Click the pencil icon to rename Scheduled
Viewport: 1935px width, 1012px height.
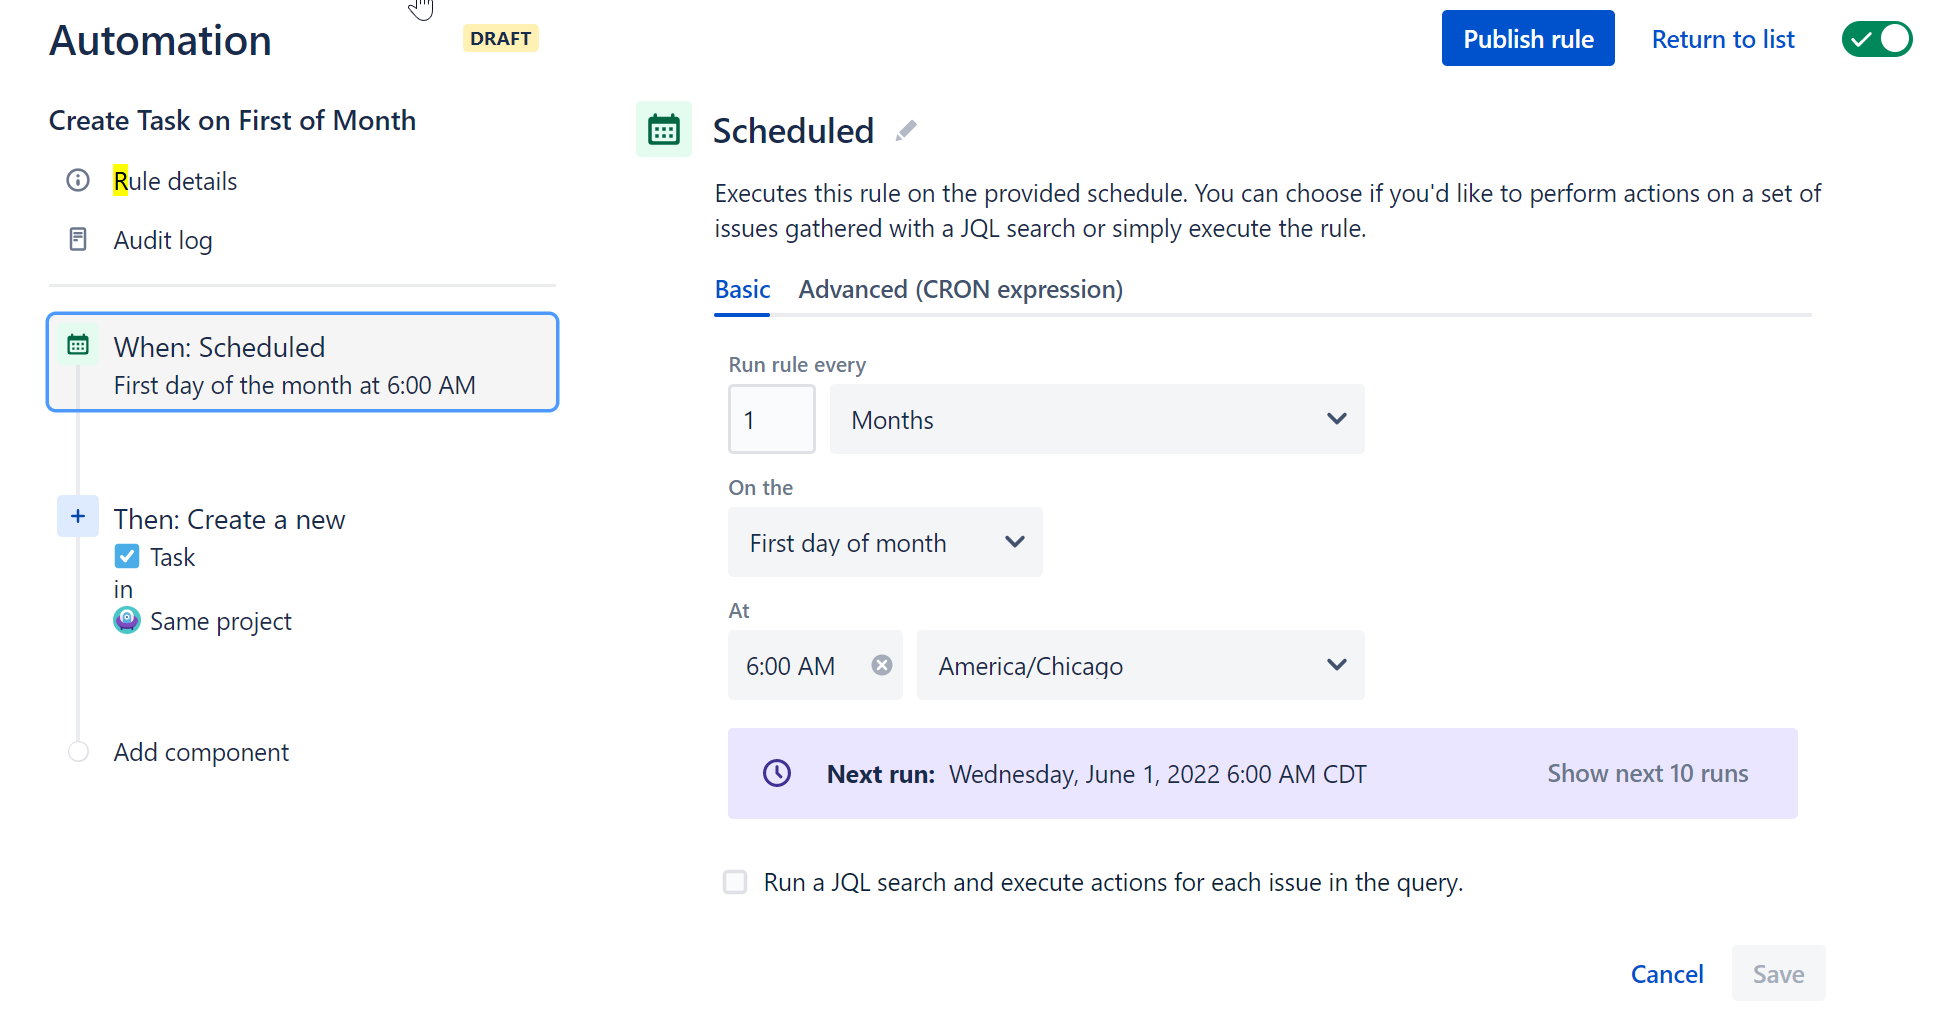(x=906, y=131)
